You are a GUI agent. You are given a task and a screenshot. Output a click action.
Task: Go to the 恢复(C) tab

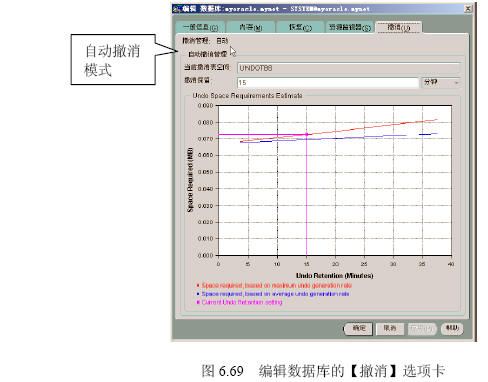[300, 27]
